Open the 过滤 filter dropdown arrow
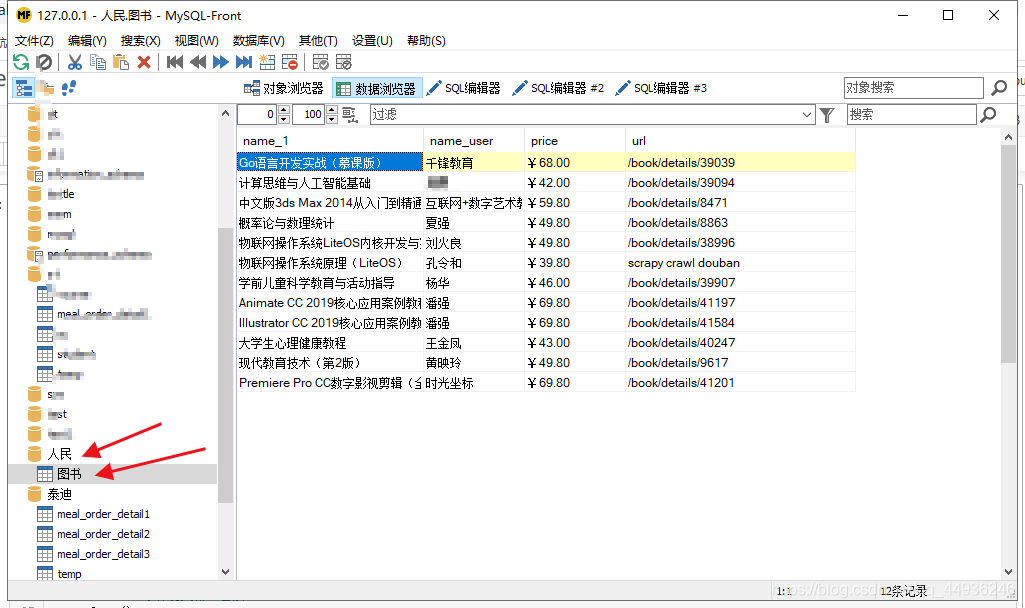This screenshot has width=1025, height=608. click(807, 115)
